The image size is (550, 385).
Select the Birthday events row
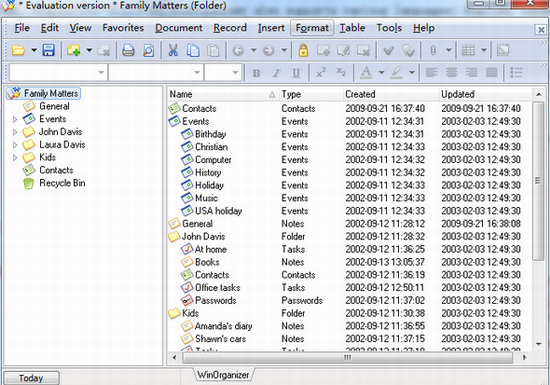pyautogui.click(x=349, y=134)
